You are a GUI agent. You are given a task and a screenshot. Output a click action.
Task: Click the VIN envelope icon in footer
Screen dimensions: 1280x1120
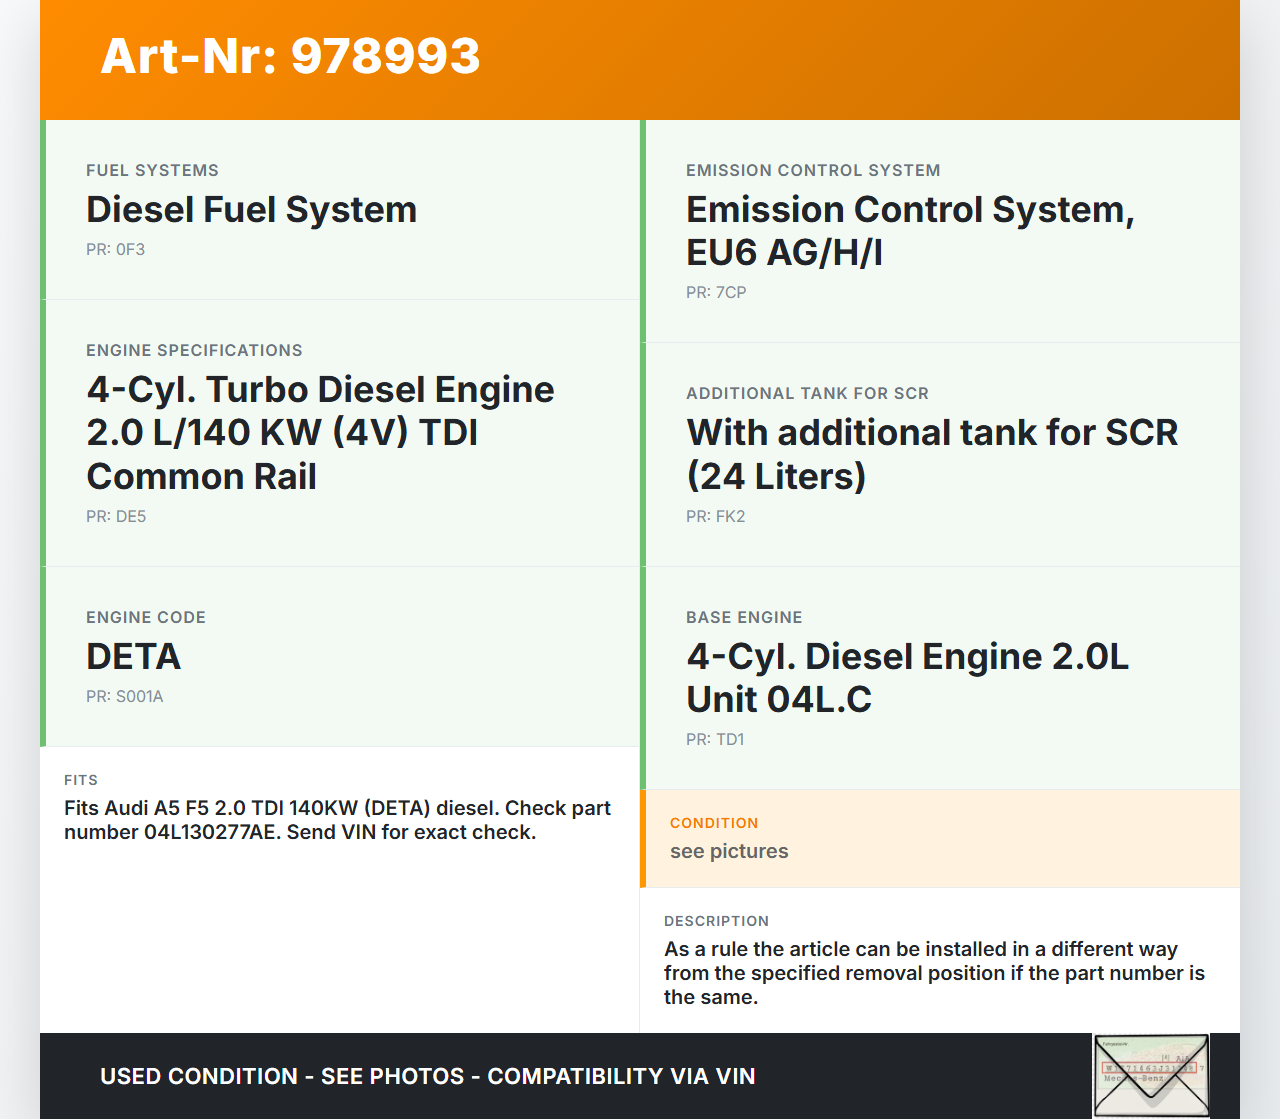[x=1151, y=1076]
